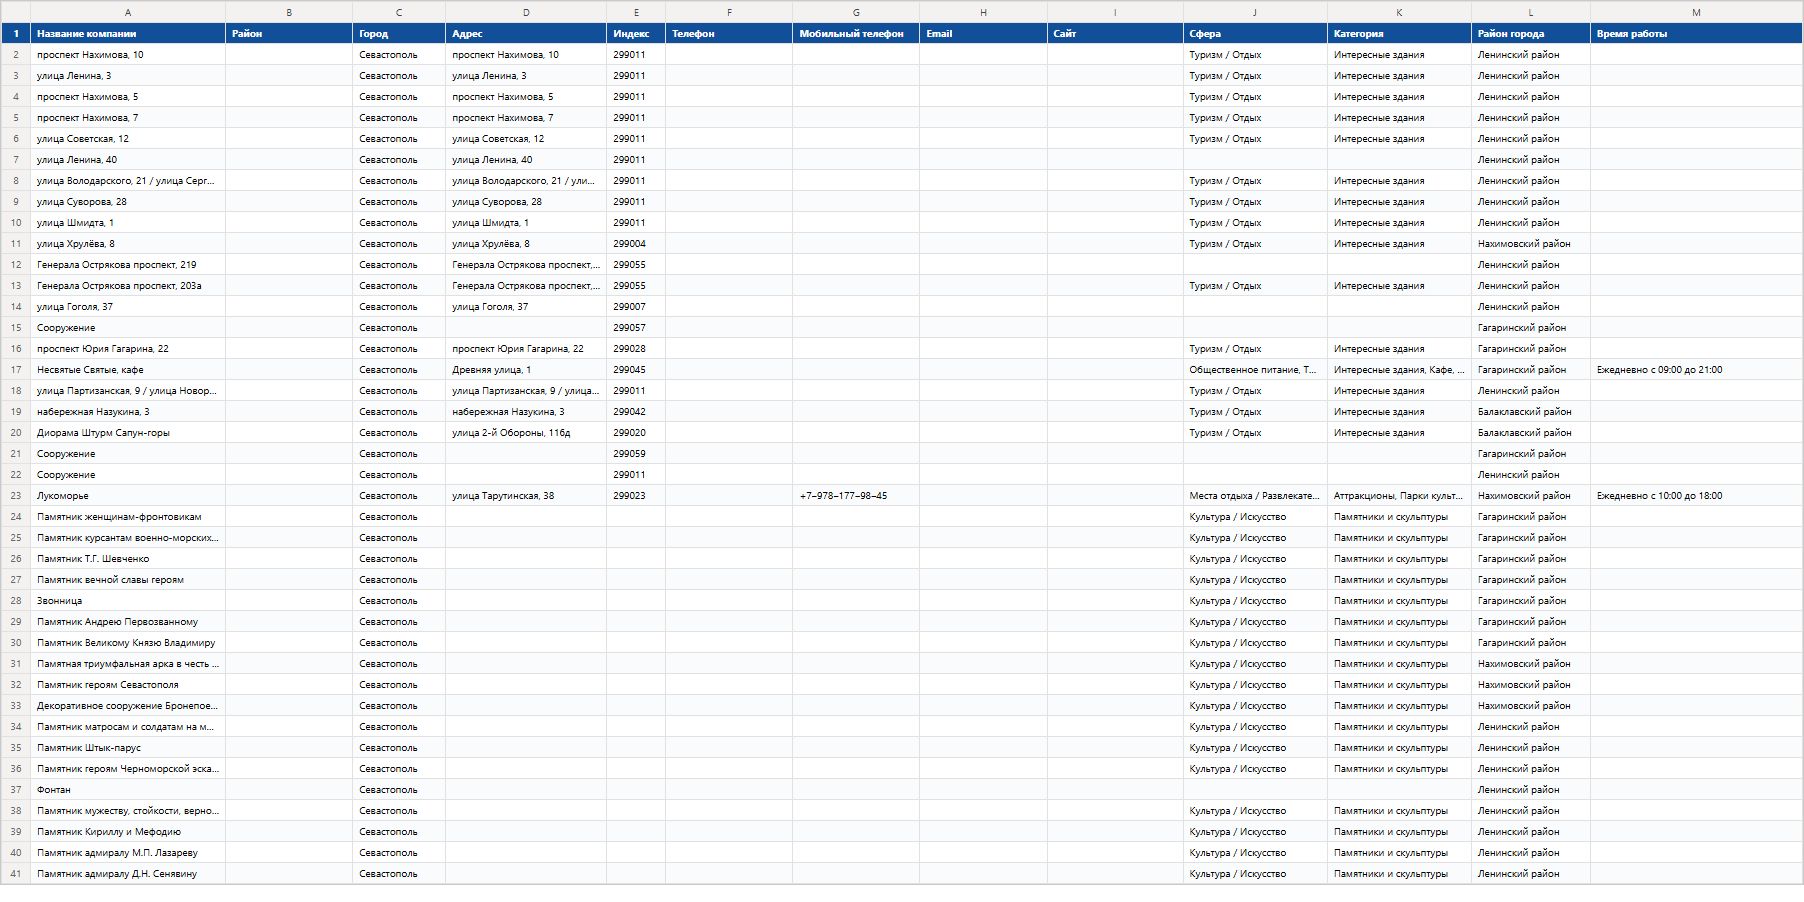The height and width of the screenshot is (902, 1804).
Task: Select the 'Памятник вечной славы героям' cell
Action: pos(128,580)
